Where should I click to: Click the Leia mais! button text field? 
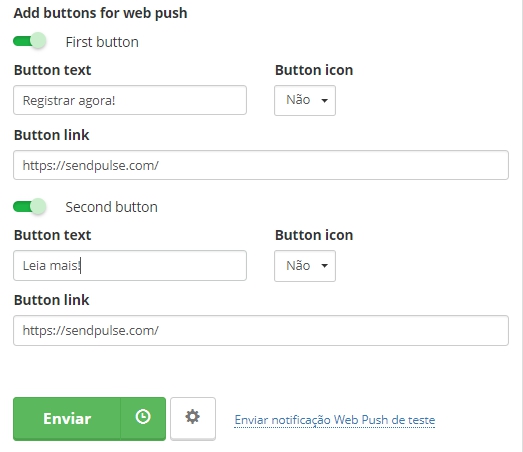(130, 266)
